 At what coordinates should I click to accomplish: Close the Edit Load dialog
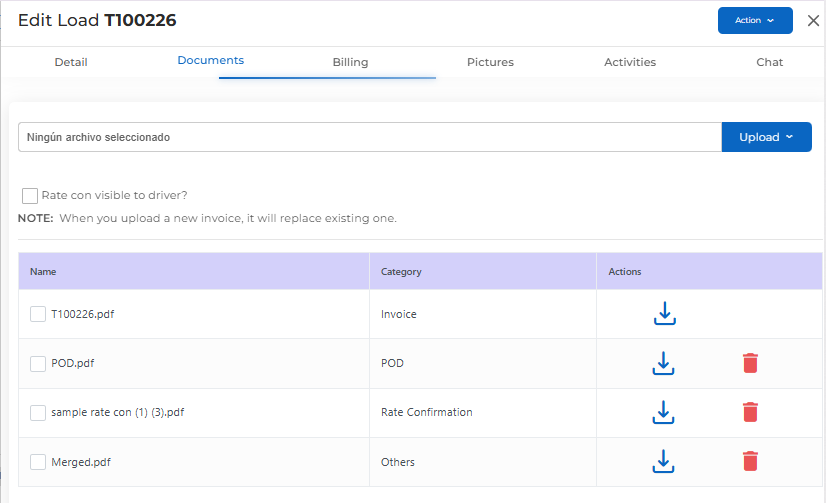(x=812, y=21)
